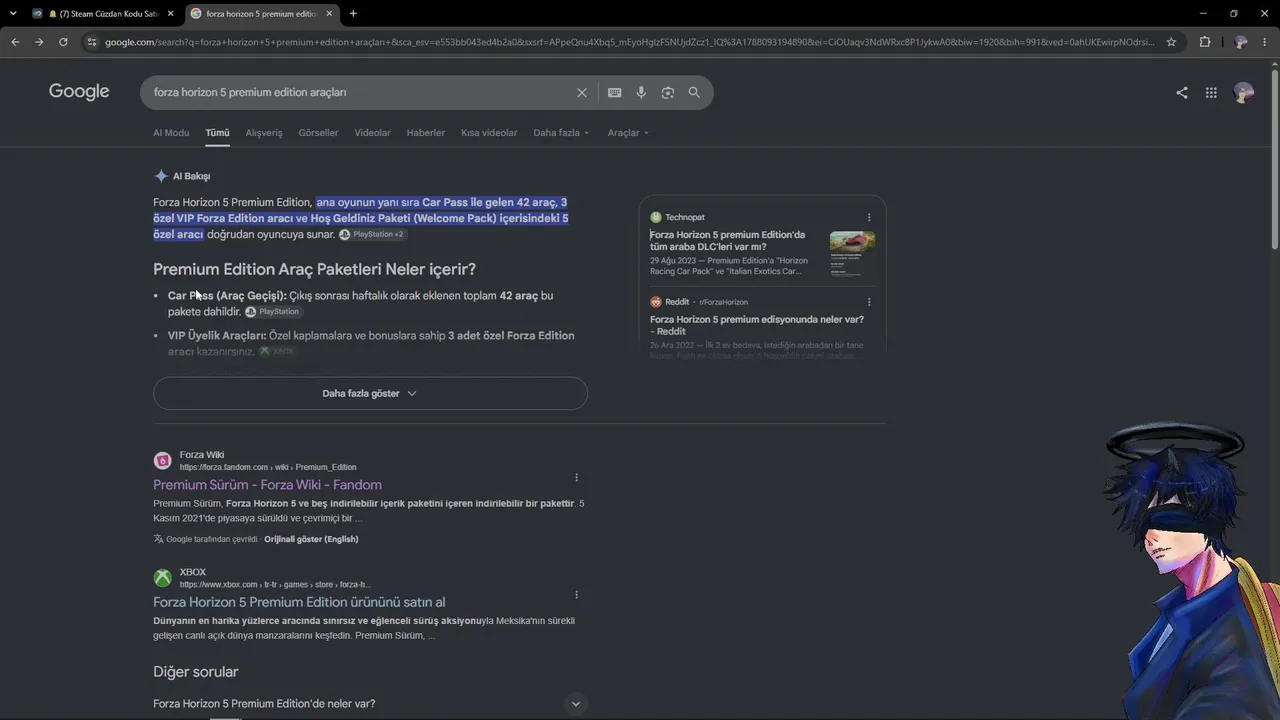
Task: Expand the Premium Edition'de neler var question
Action: [370, 704]
